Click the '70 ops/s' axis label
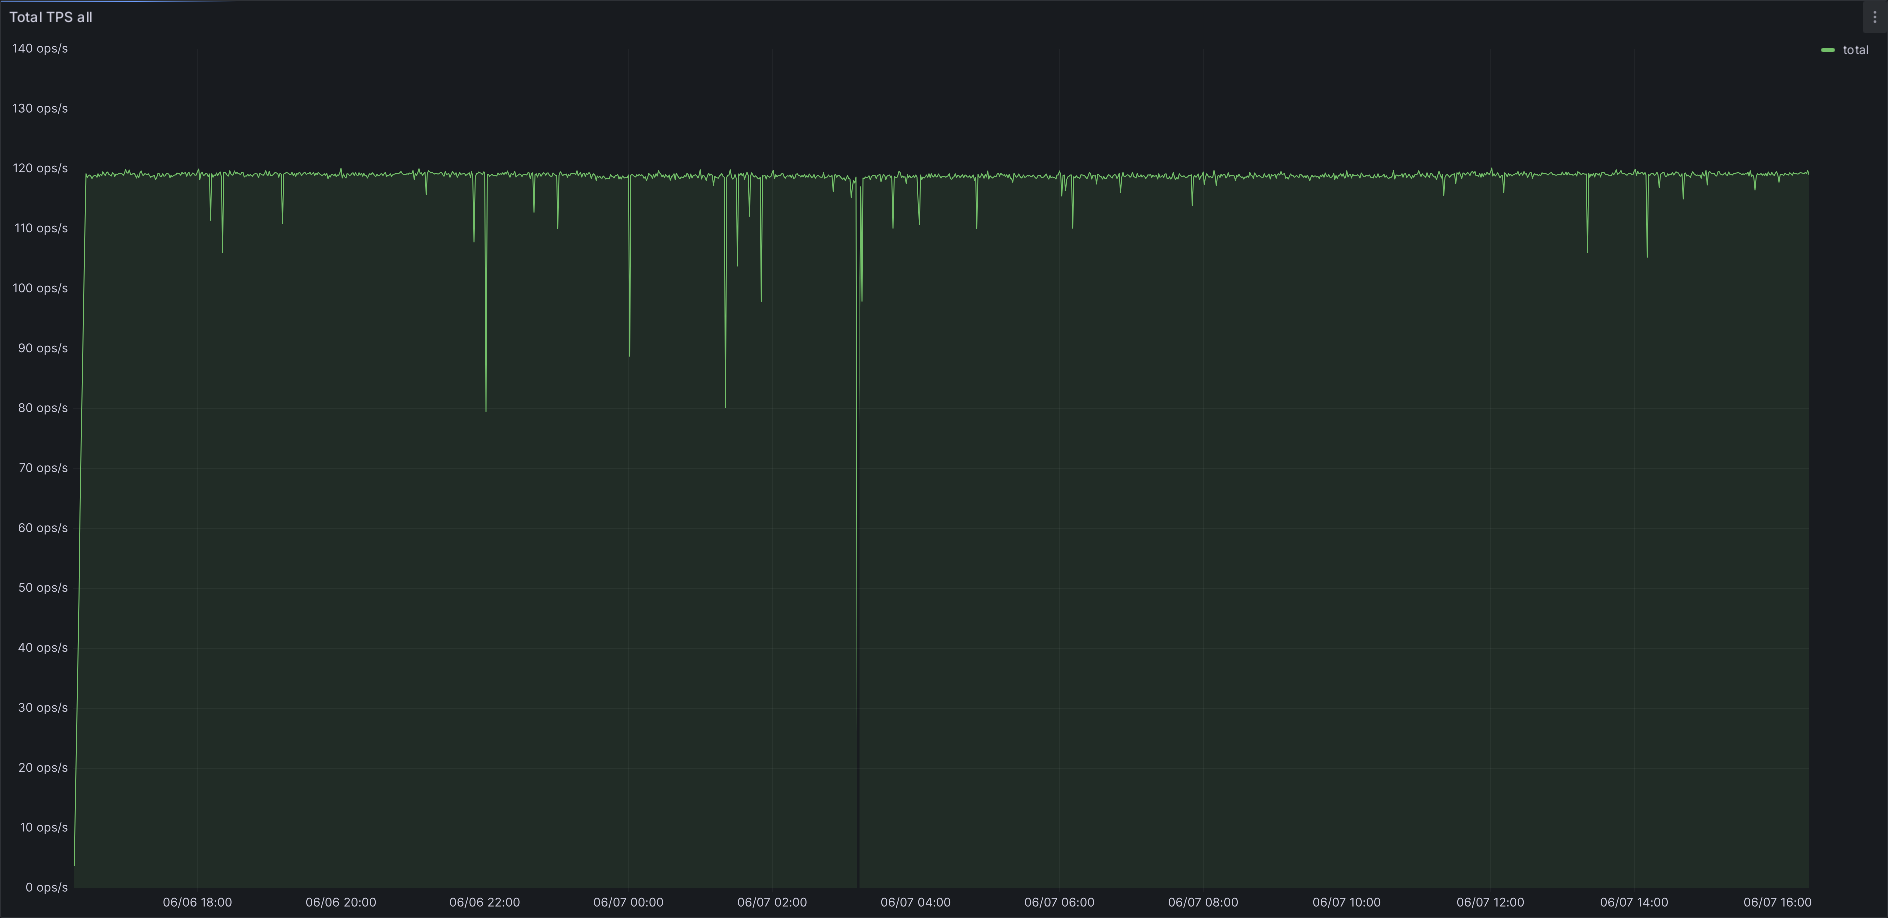 pyautogui.click(x=43, y=468)
